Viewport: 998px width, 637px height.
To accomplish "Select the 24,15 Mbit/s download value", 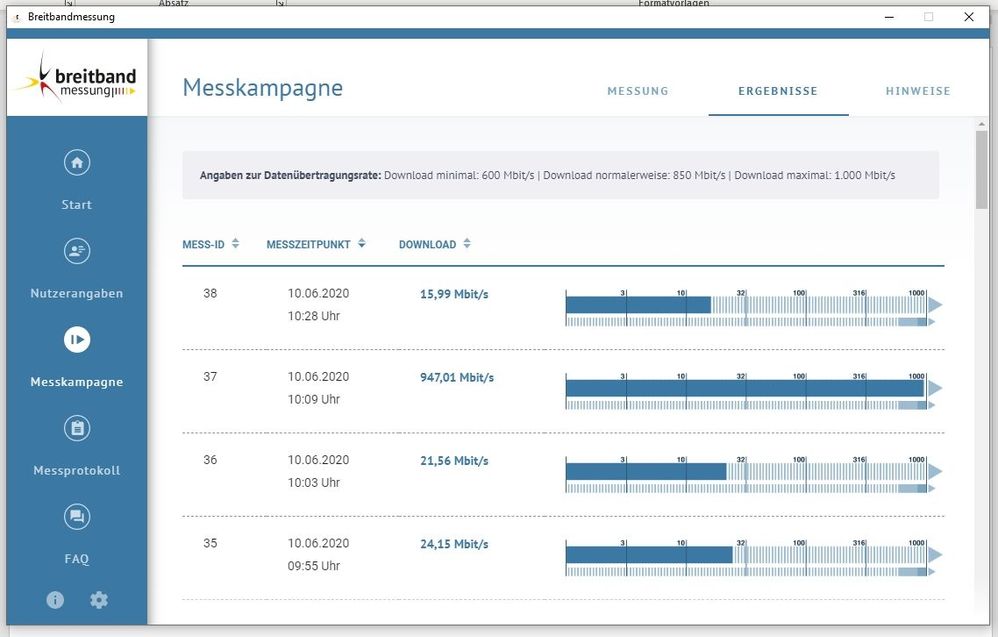I will click(454, 544).
